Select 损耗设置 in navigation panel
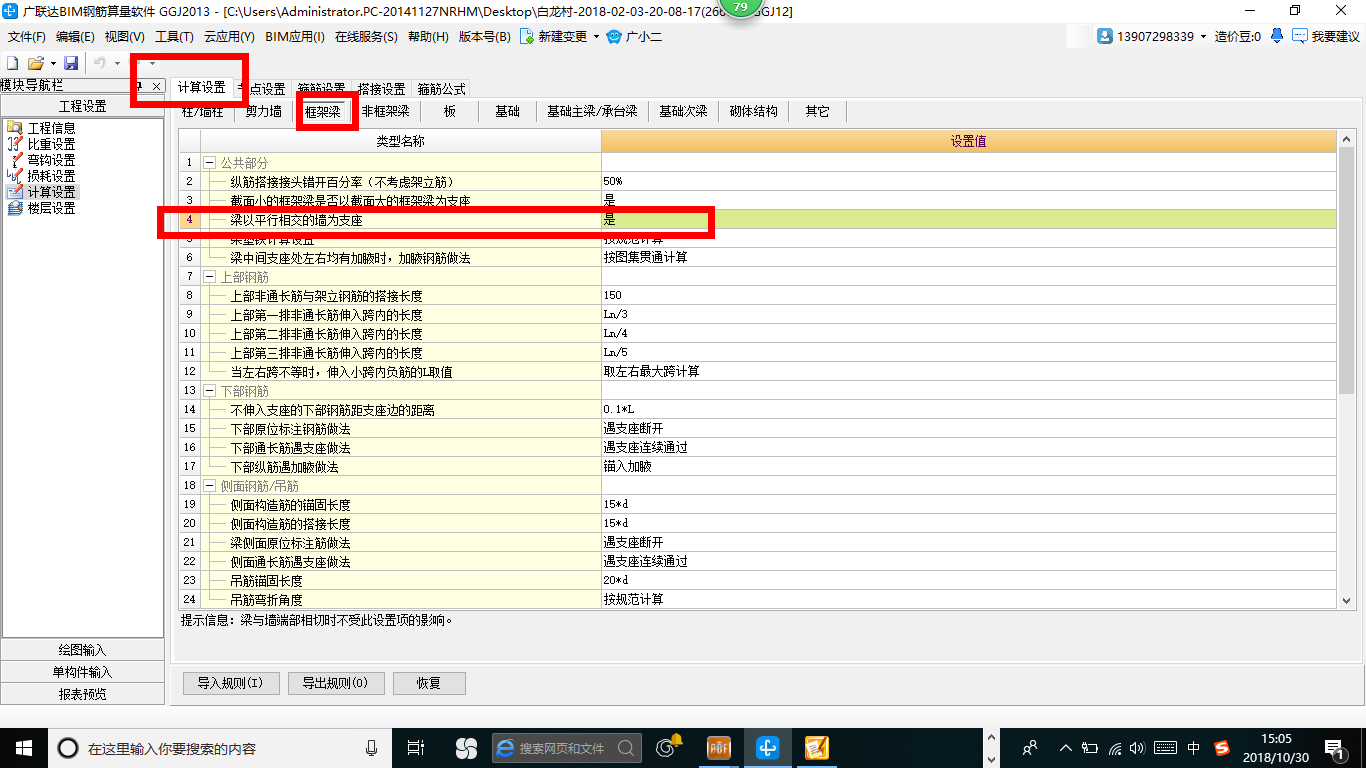This screenshot has width=1366, height=768. (51, 176)
